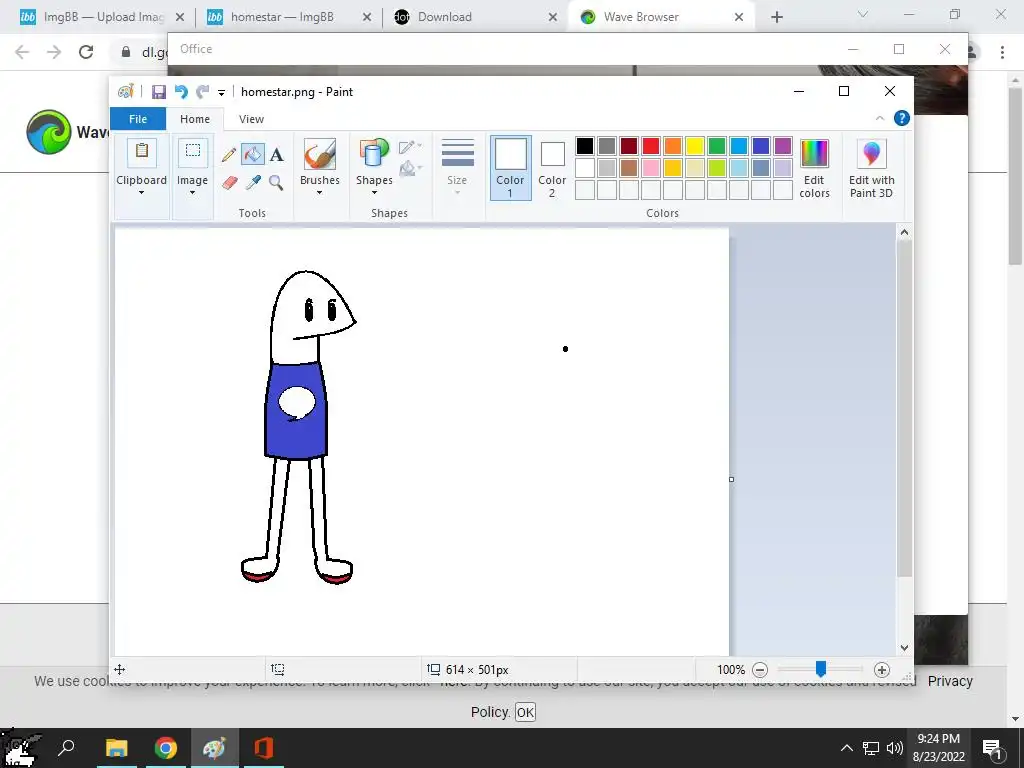Click the Paint Help question mark icon
The image size is (1024, 768).
[902, 118]
